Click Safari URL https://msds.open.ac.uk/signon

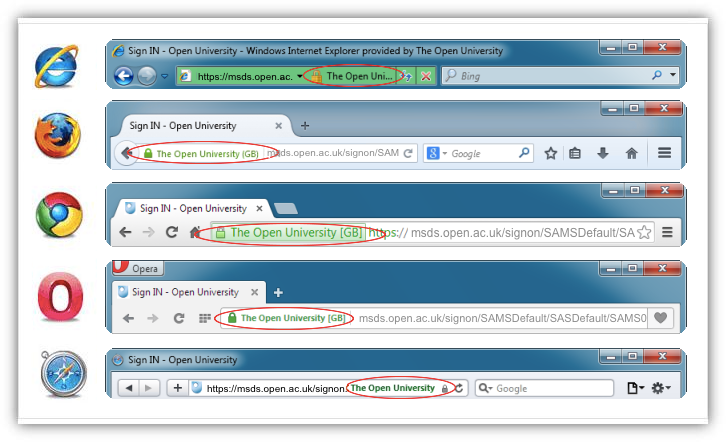[x=277, y=388]
